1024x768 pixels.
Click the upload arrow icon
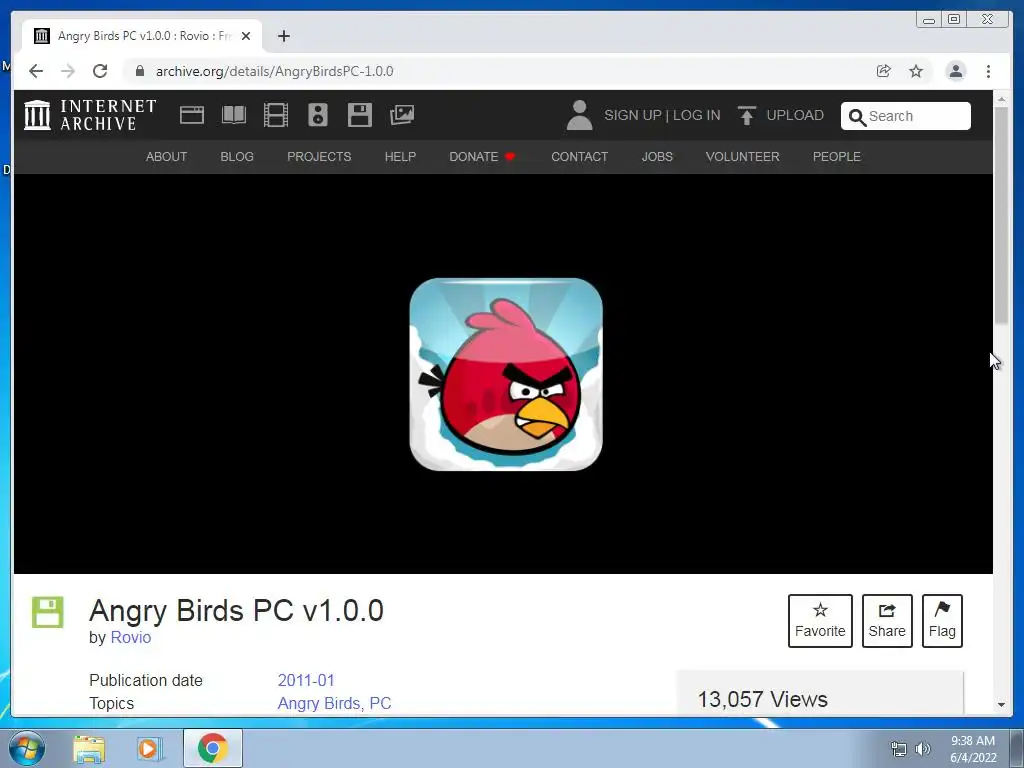point(746,115)
